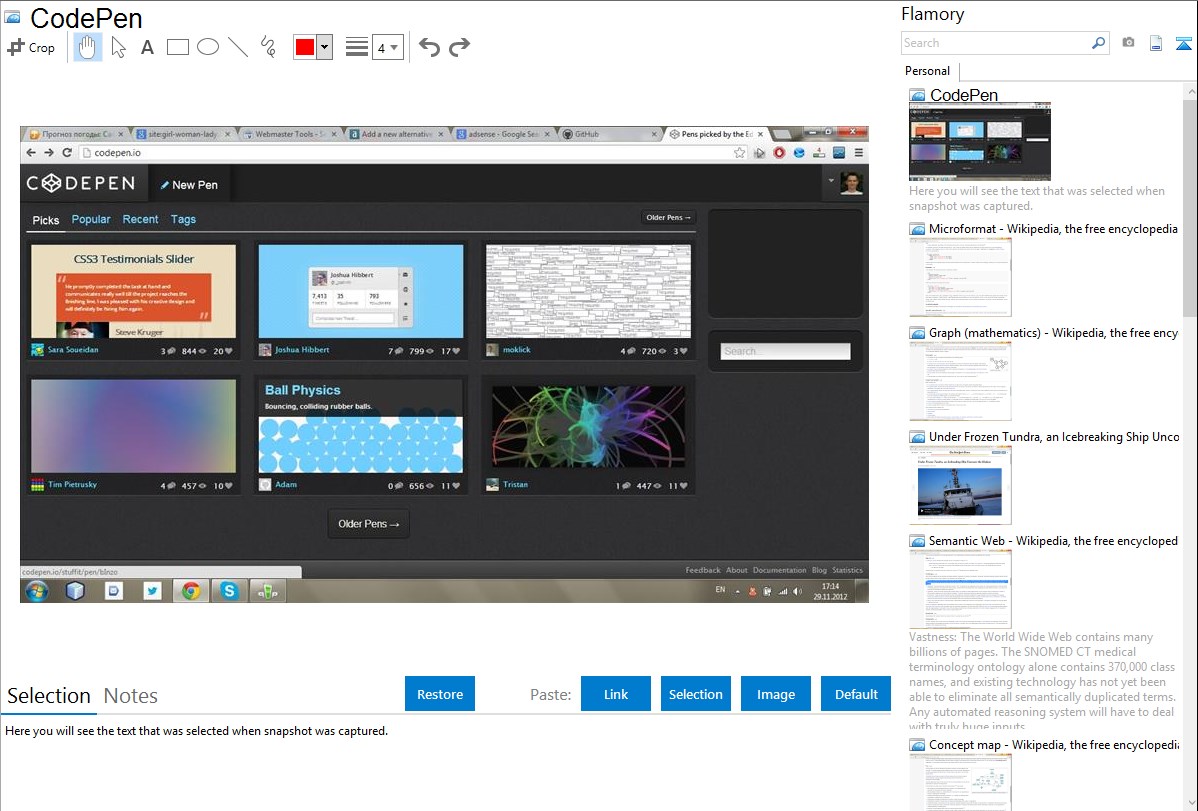This screenshot has height=811, width=1198.
Task: Click author name Sara Soueidan
Action: [x=73, y=350]
